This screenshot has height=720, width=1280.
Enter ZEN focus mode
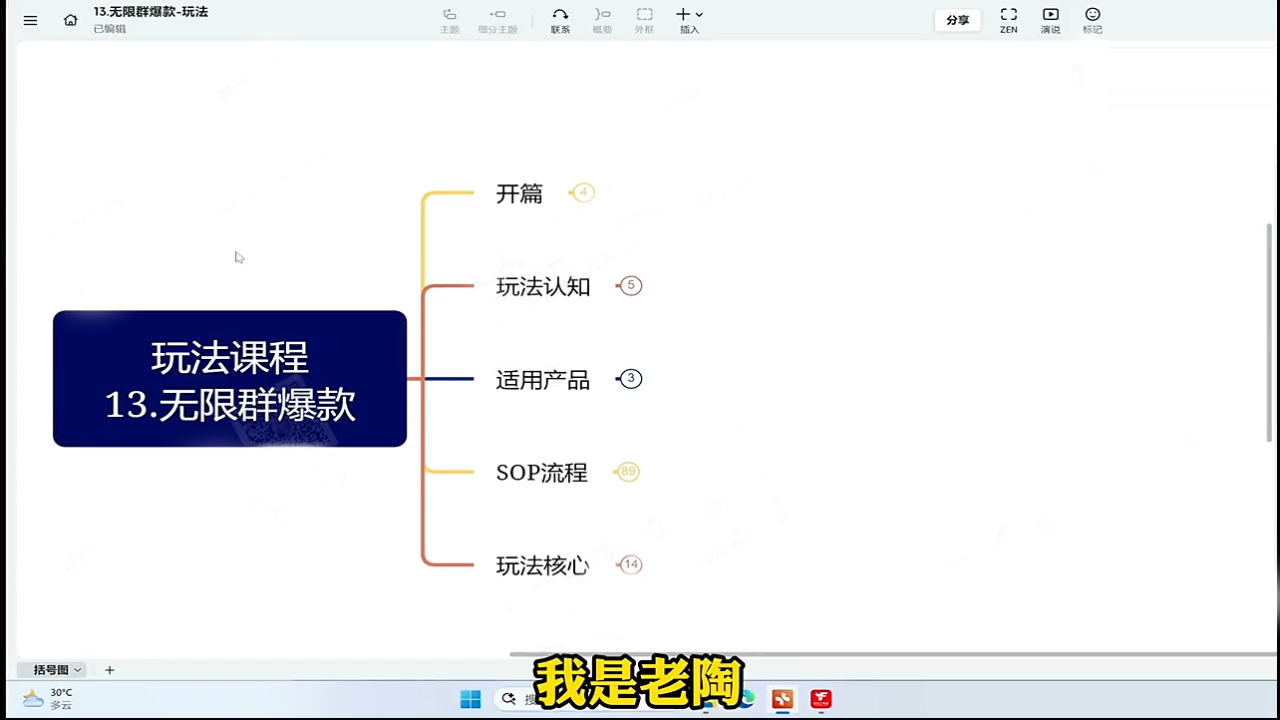click(1008, 18)
